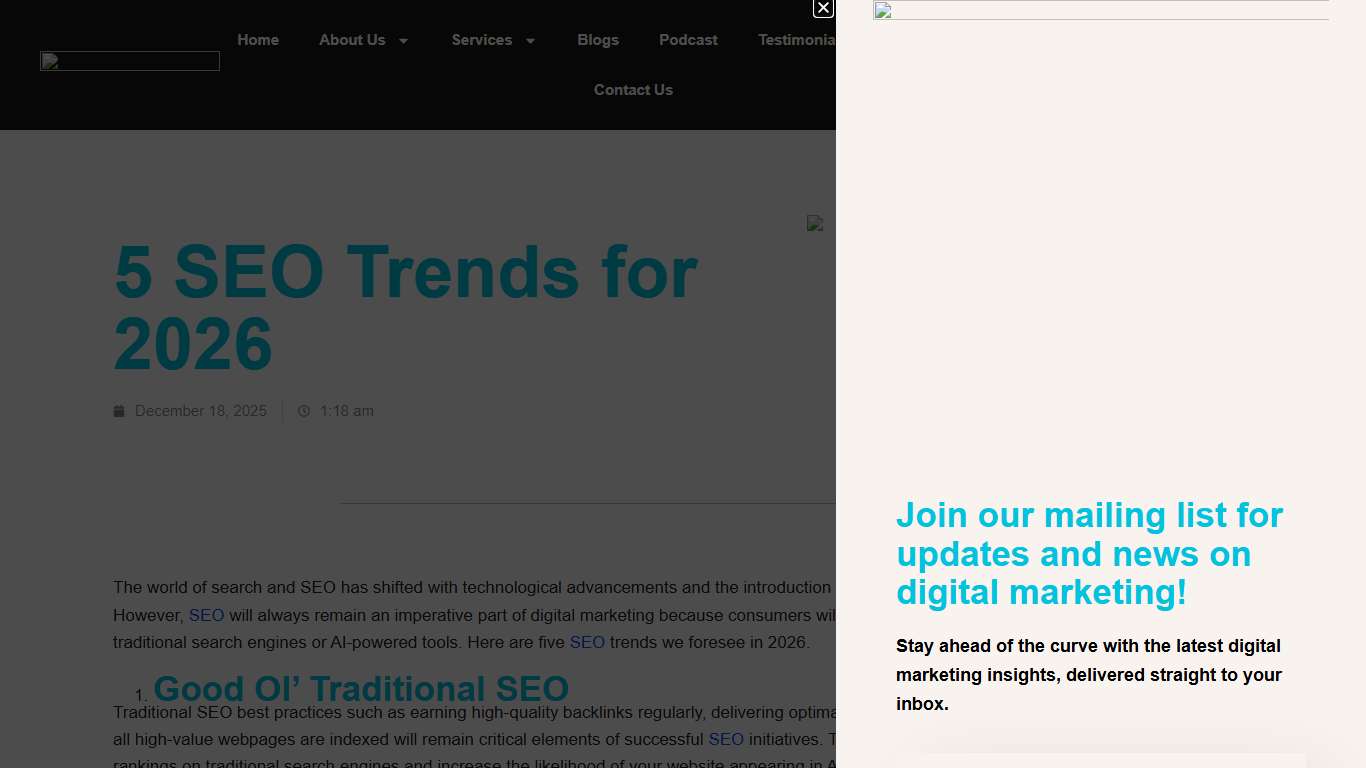Click the X icon to close the newsletter popup
Image resolution: width=1366 pixels, height=768 pixels.
[823, 9]
